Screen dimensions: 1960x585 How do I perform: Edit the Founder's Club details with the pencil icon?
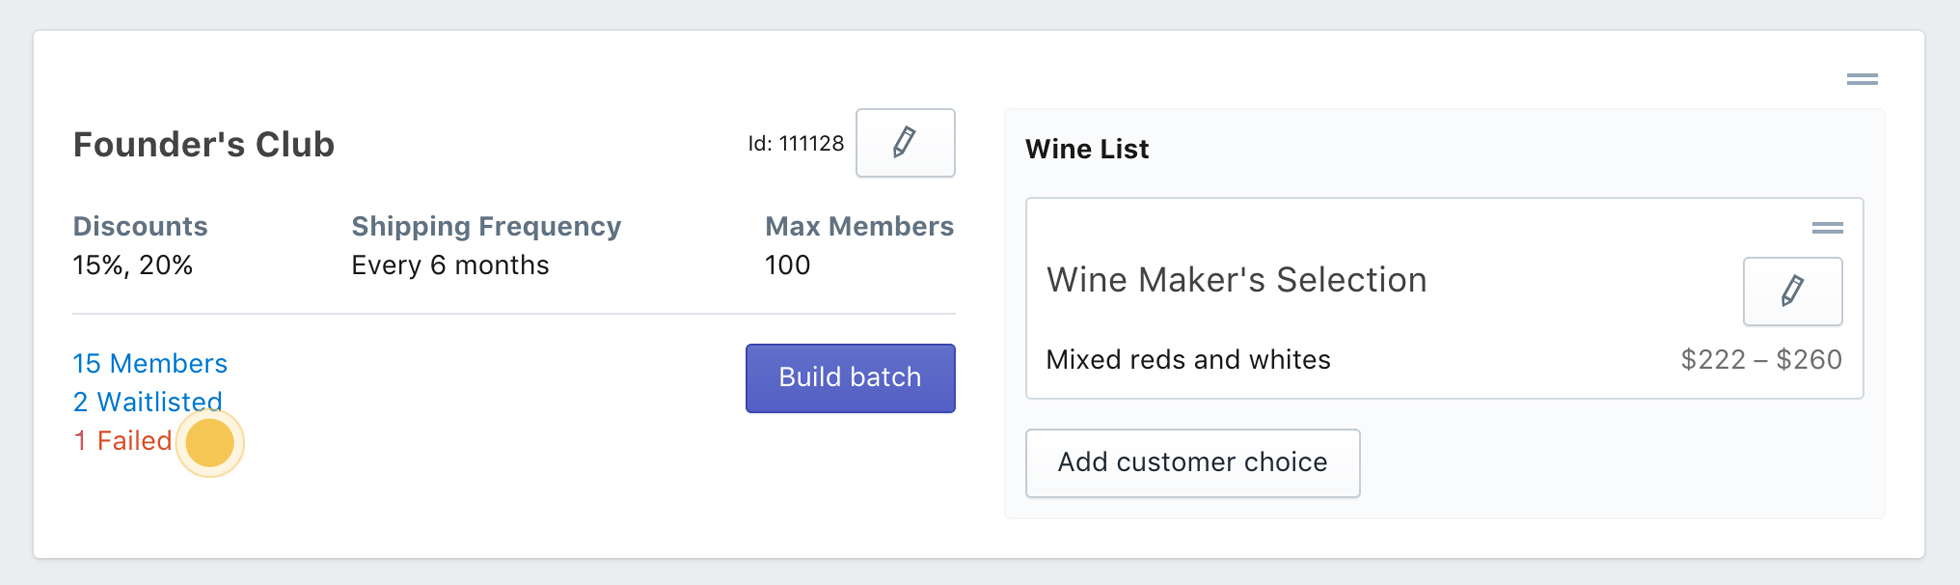pos(905,143)
